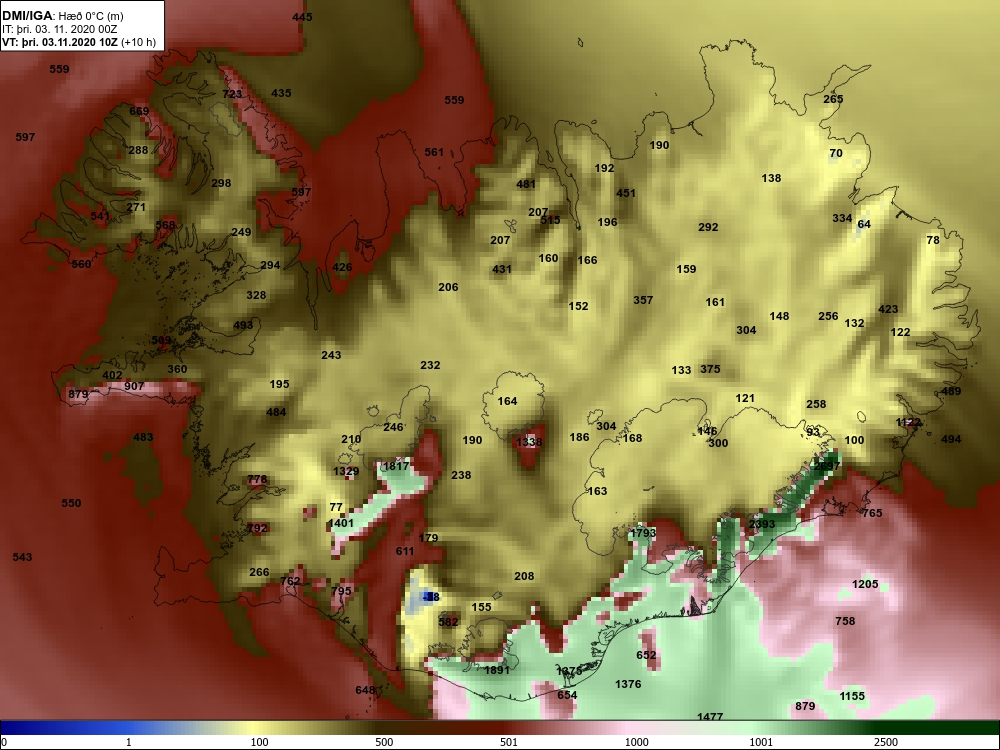Click the map value '1793'

point(643,533)
